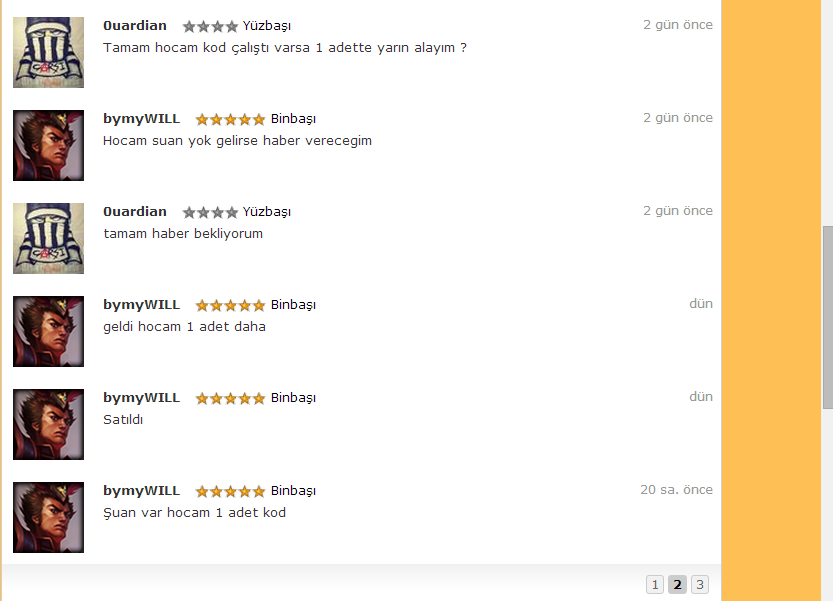Select current page 2 in pagination
833x601 pixels.
677,585
